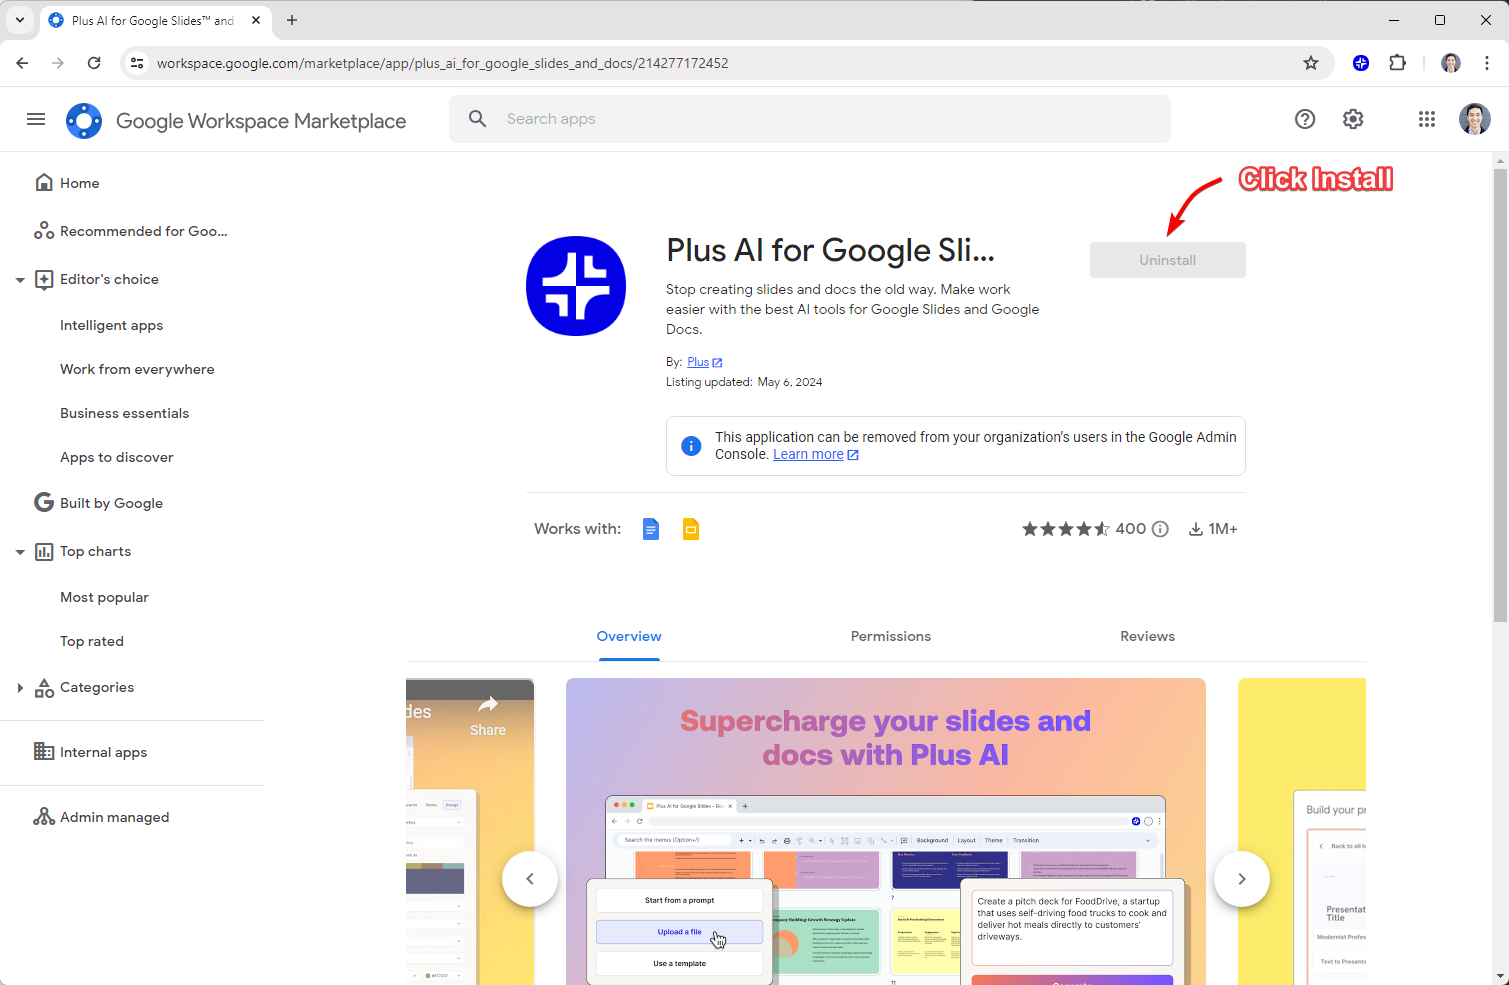
Task: Open the tab search dropdown arrow
Action: pos(20,20)
